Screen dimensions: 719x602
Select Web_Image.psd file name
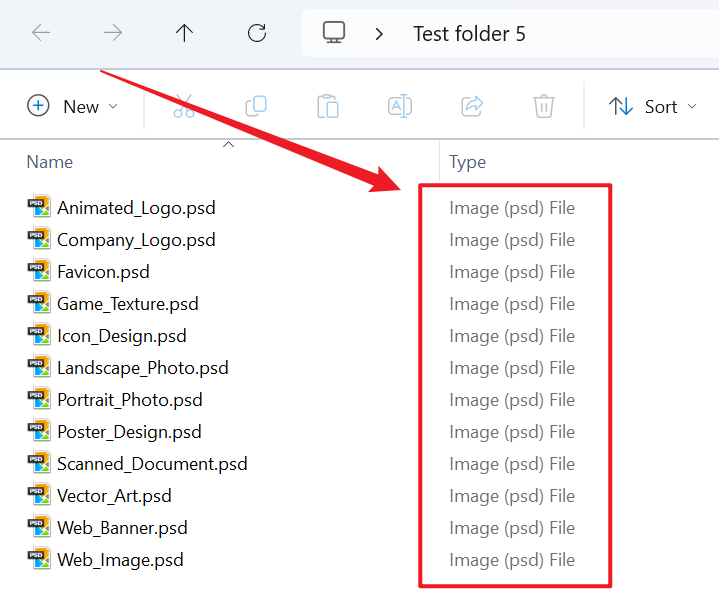point(120,560)
